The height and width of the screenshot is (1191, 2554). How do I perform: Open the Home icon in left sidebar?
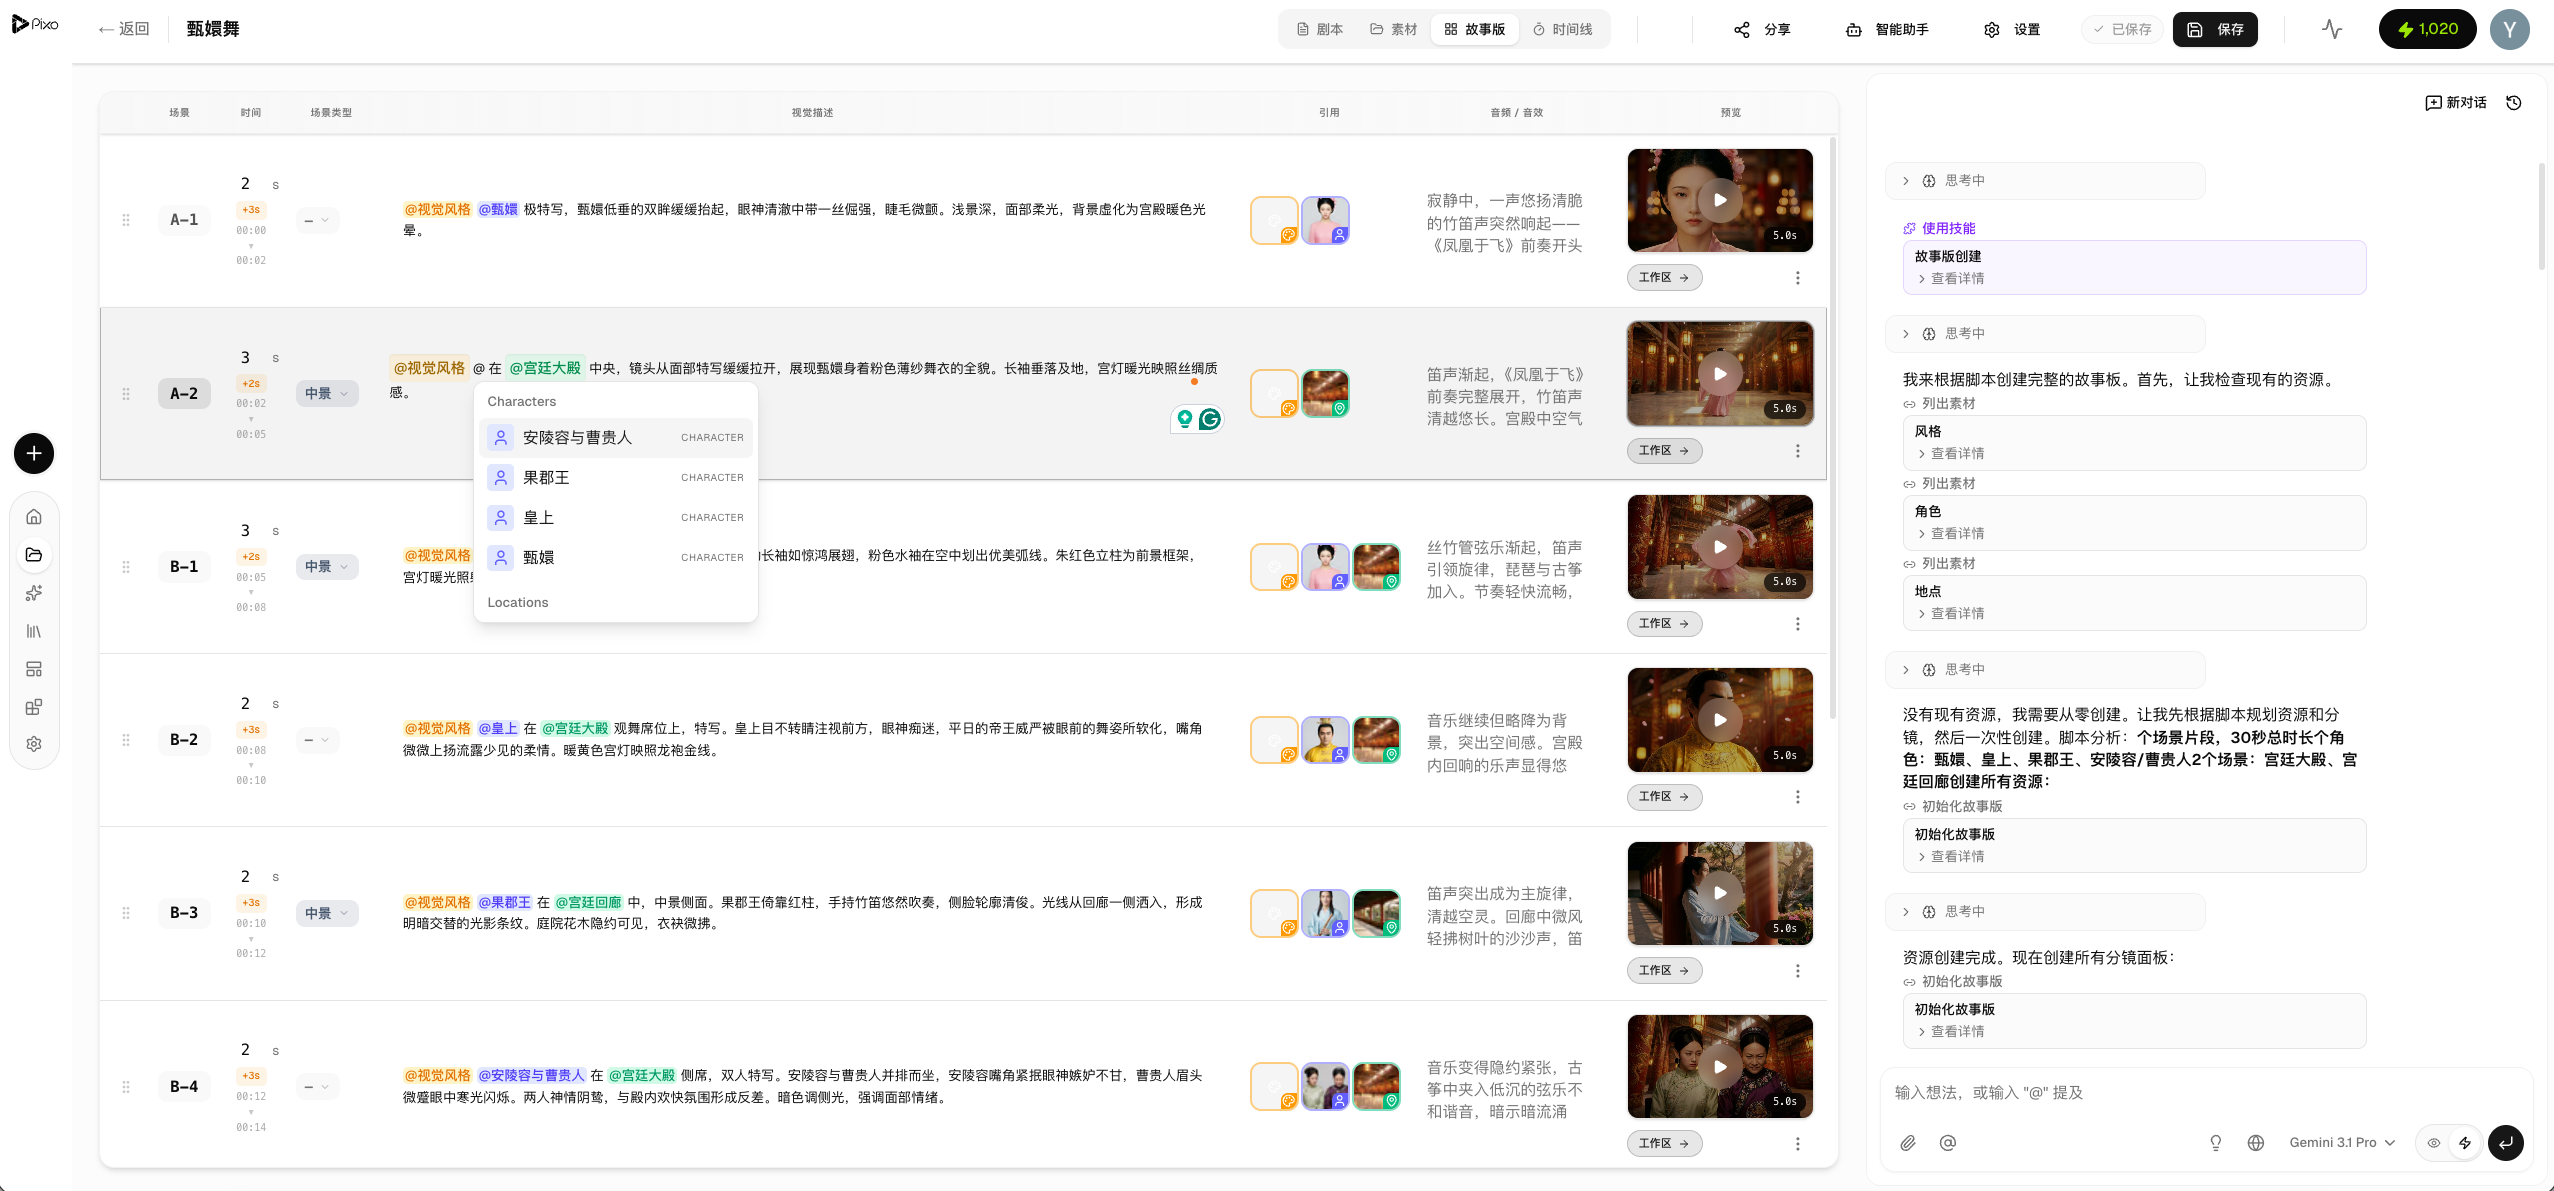pyautogui.click(x=34, y=517)
